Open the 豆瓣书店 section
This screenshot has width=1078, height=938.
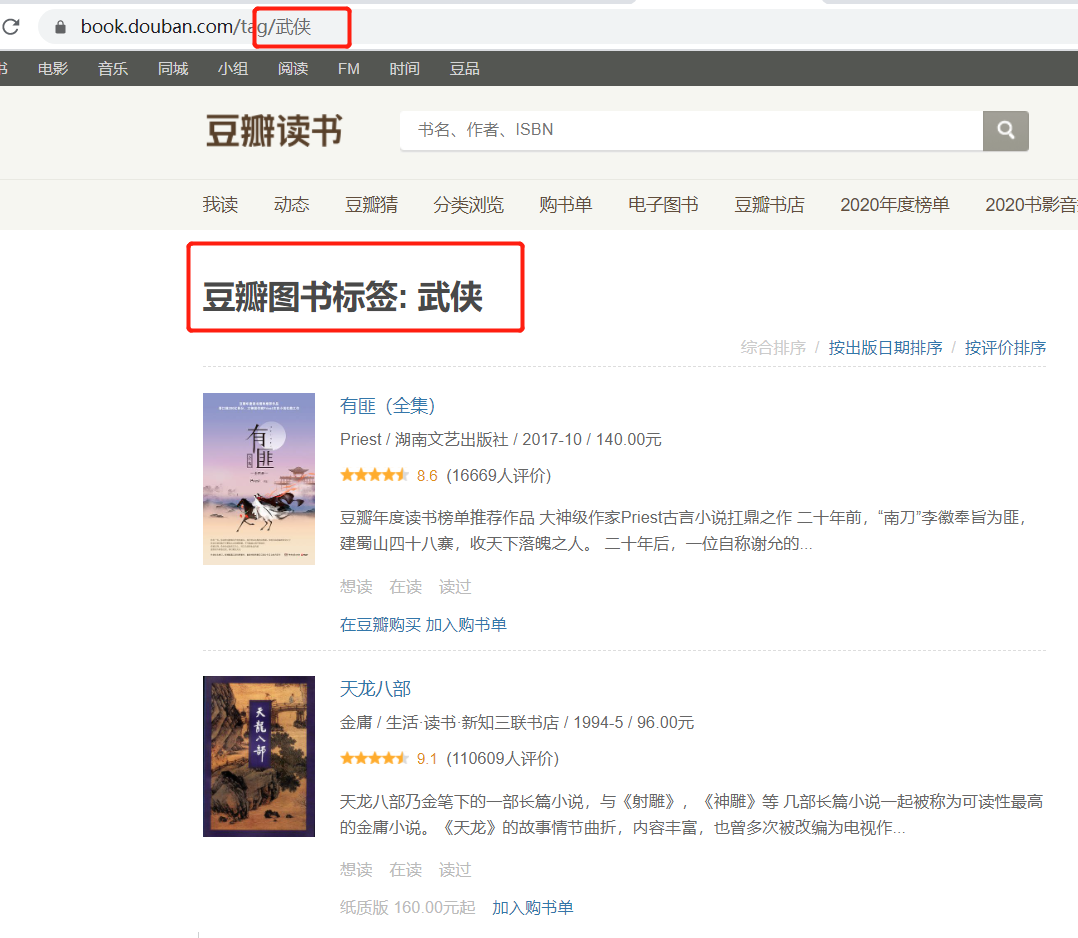769,205
